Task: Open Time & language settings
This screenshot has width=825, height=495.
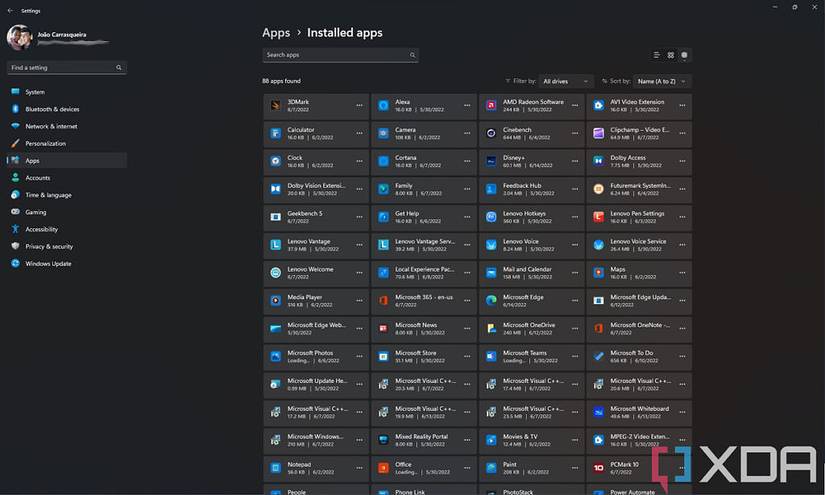Action: tap(67, 195)
